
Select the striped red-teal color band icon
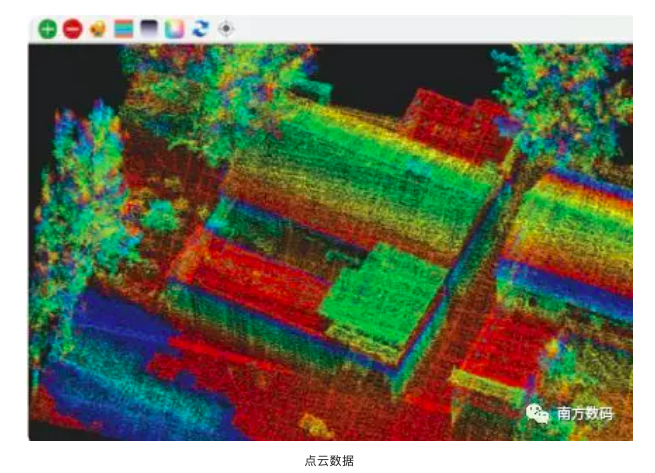[124, 29]
